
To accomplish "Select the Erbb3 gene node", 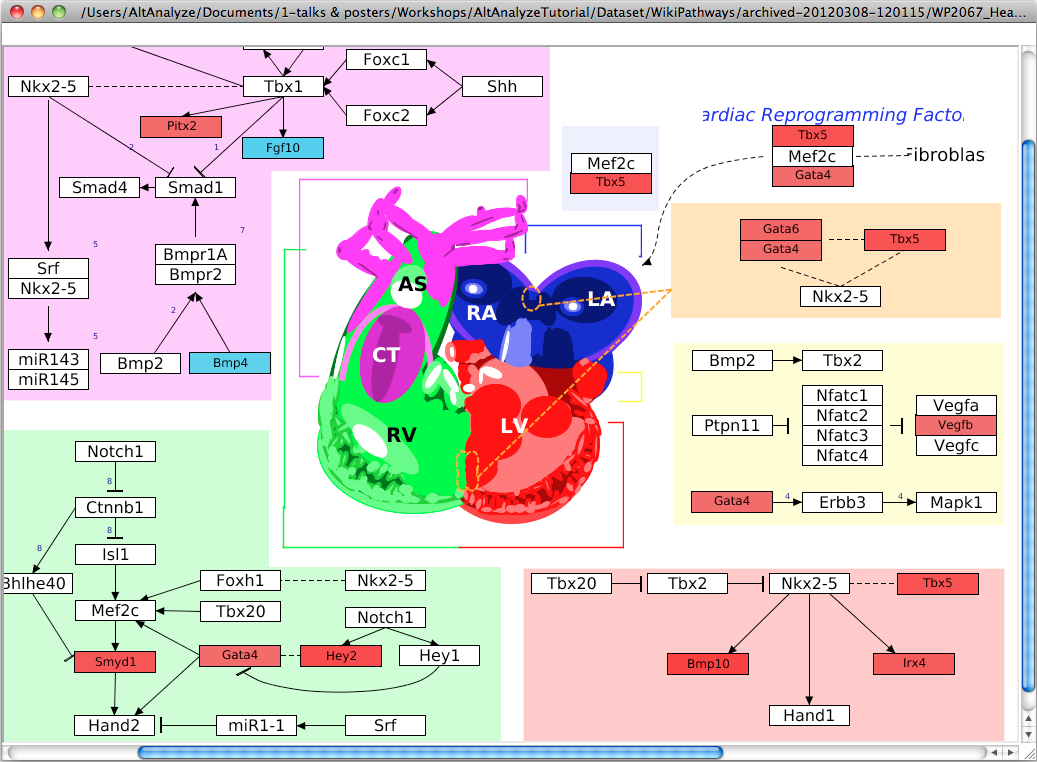I will [x=843, y=502].
